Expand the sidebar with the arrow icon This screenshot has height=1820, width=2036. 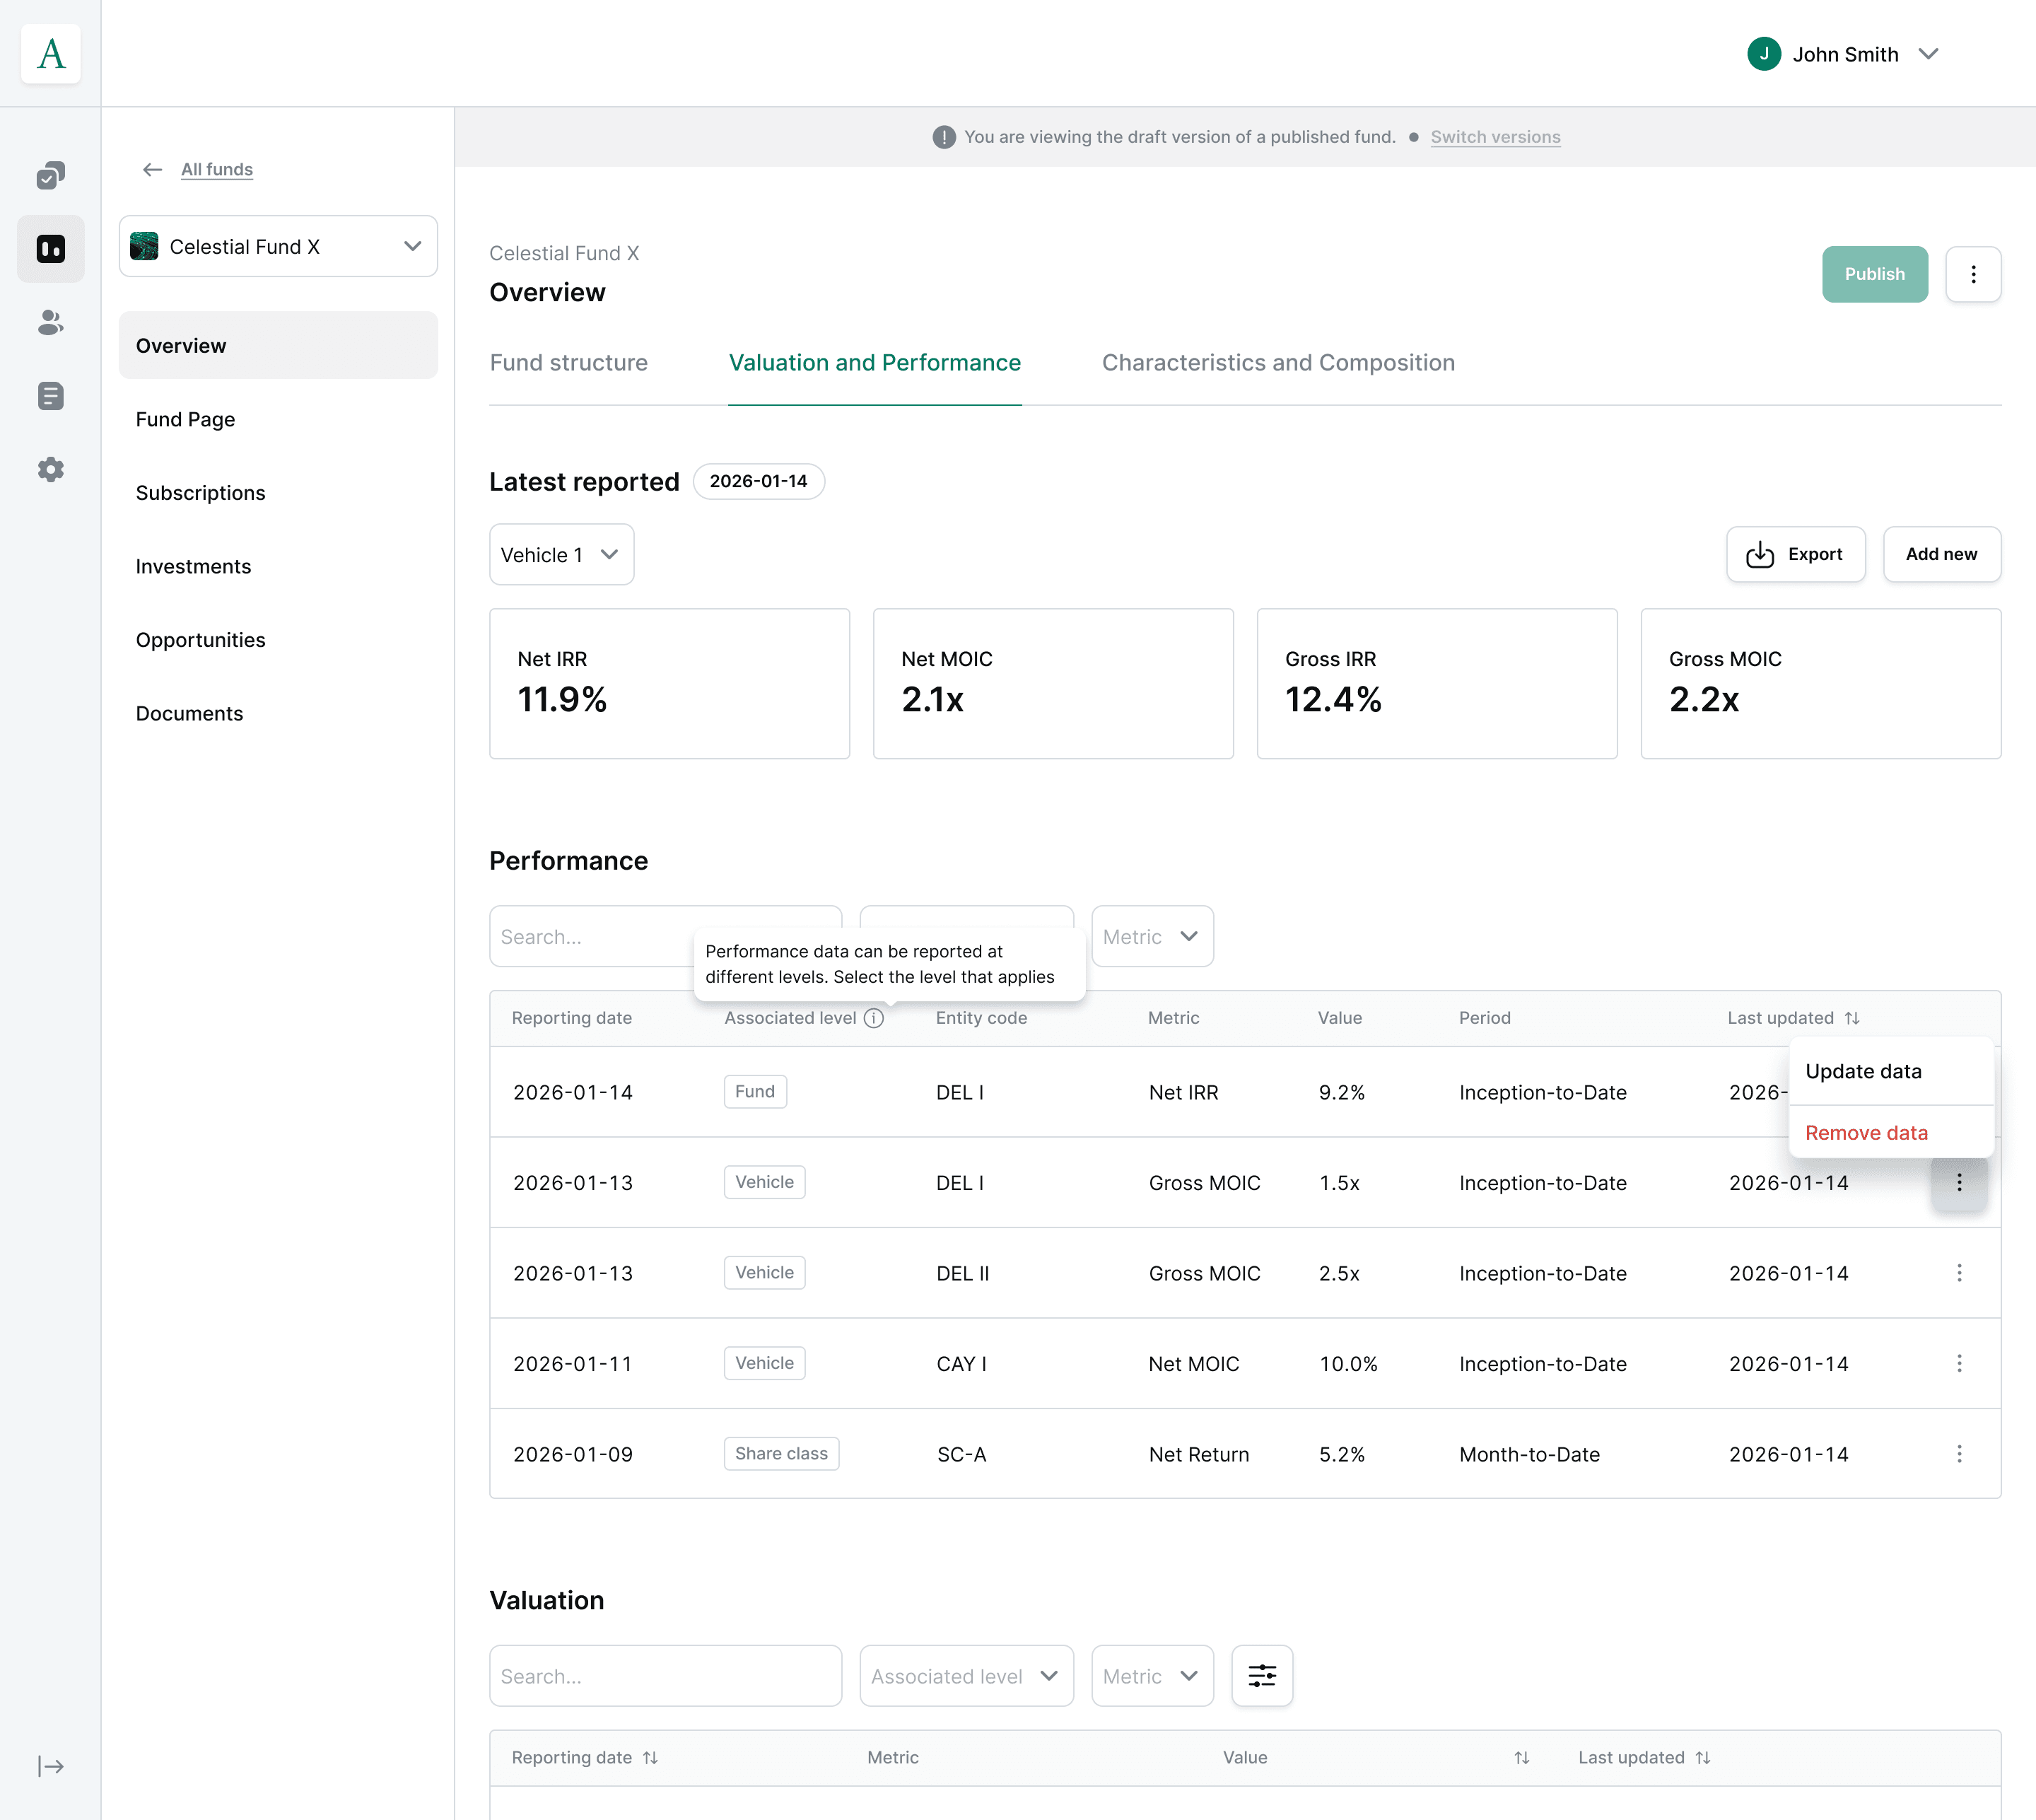(51, 1766)
